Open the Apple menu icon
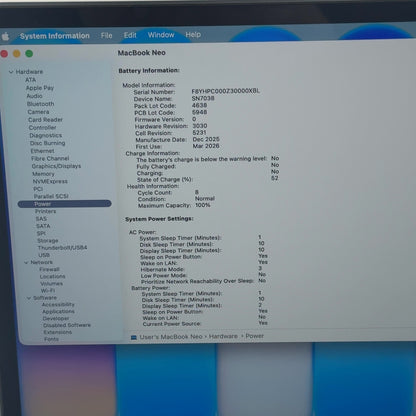 (5, 36)
